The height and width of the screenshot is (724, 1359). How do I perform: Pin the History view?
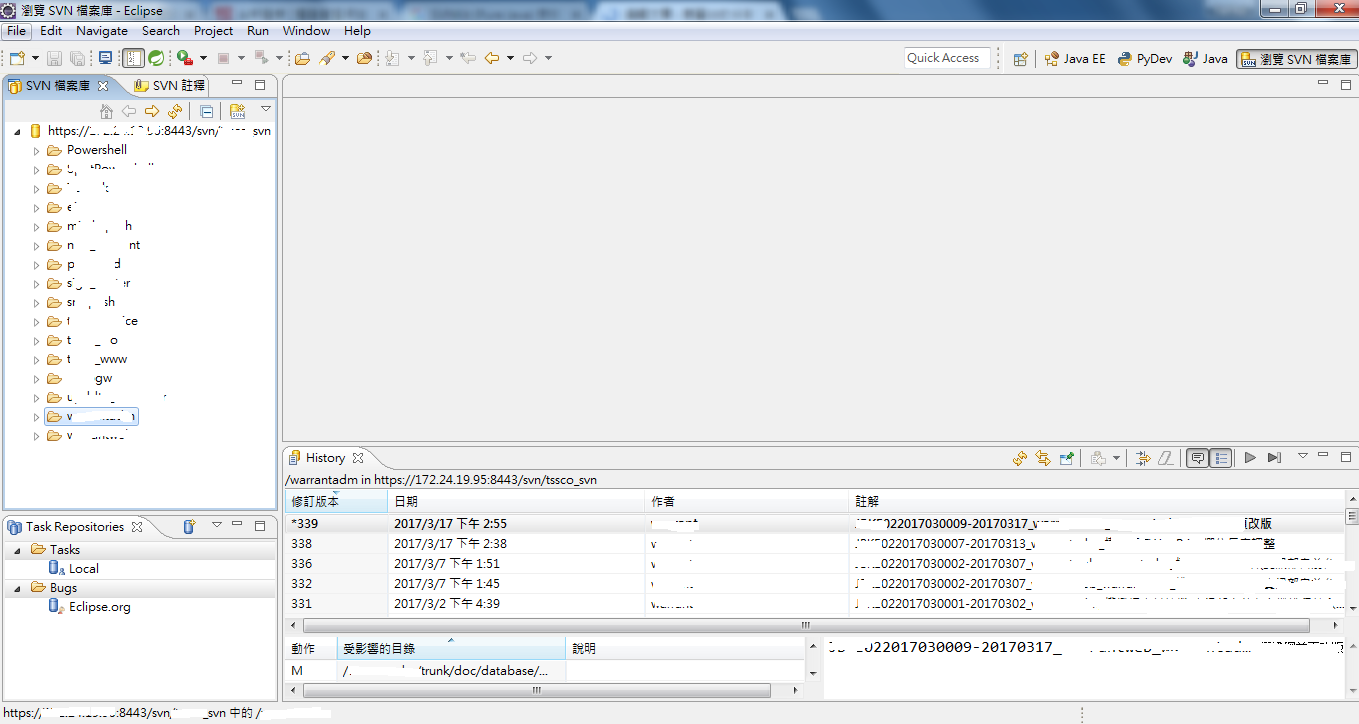pyautogui.click(x=1067, y=458)
